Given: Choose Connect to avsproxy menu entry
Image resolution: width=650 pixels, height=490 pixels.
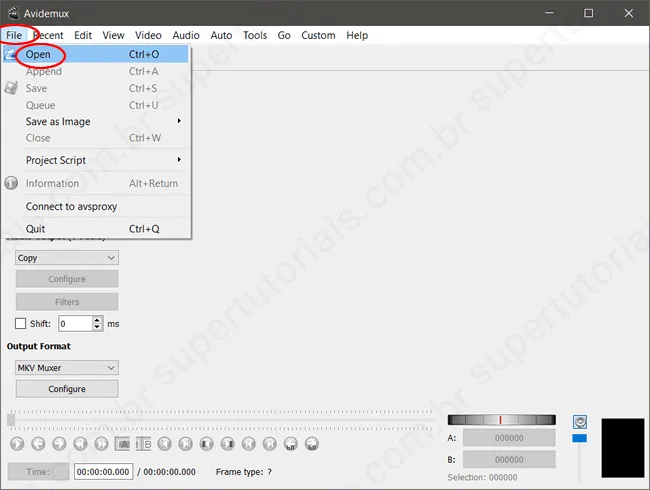Looking at the screenshot, I should tap(71, 206).
